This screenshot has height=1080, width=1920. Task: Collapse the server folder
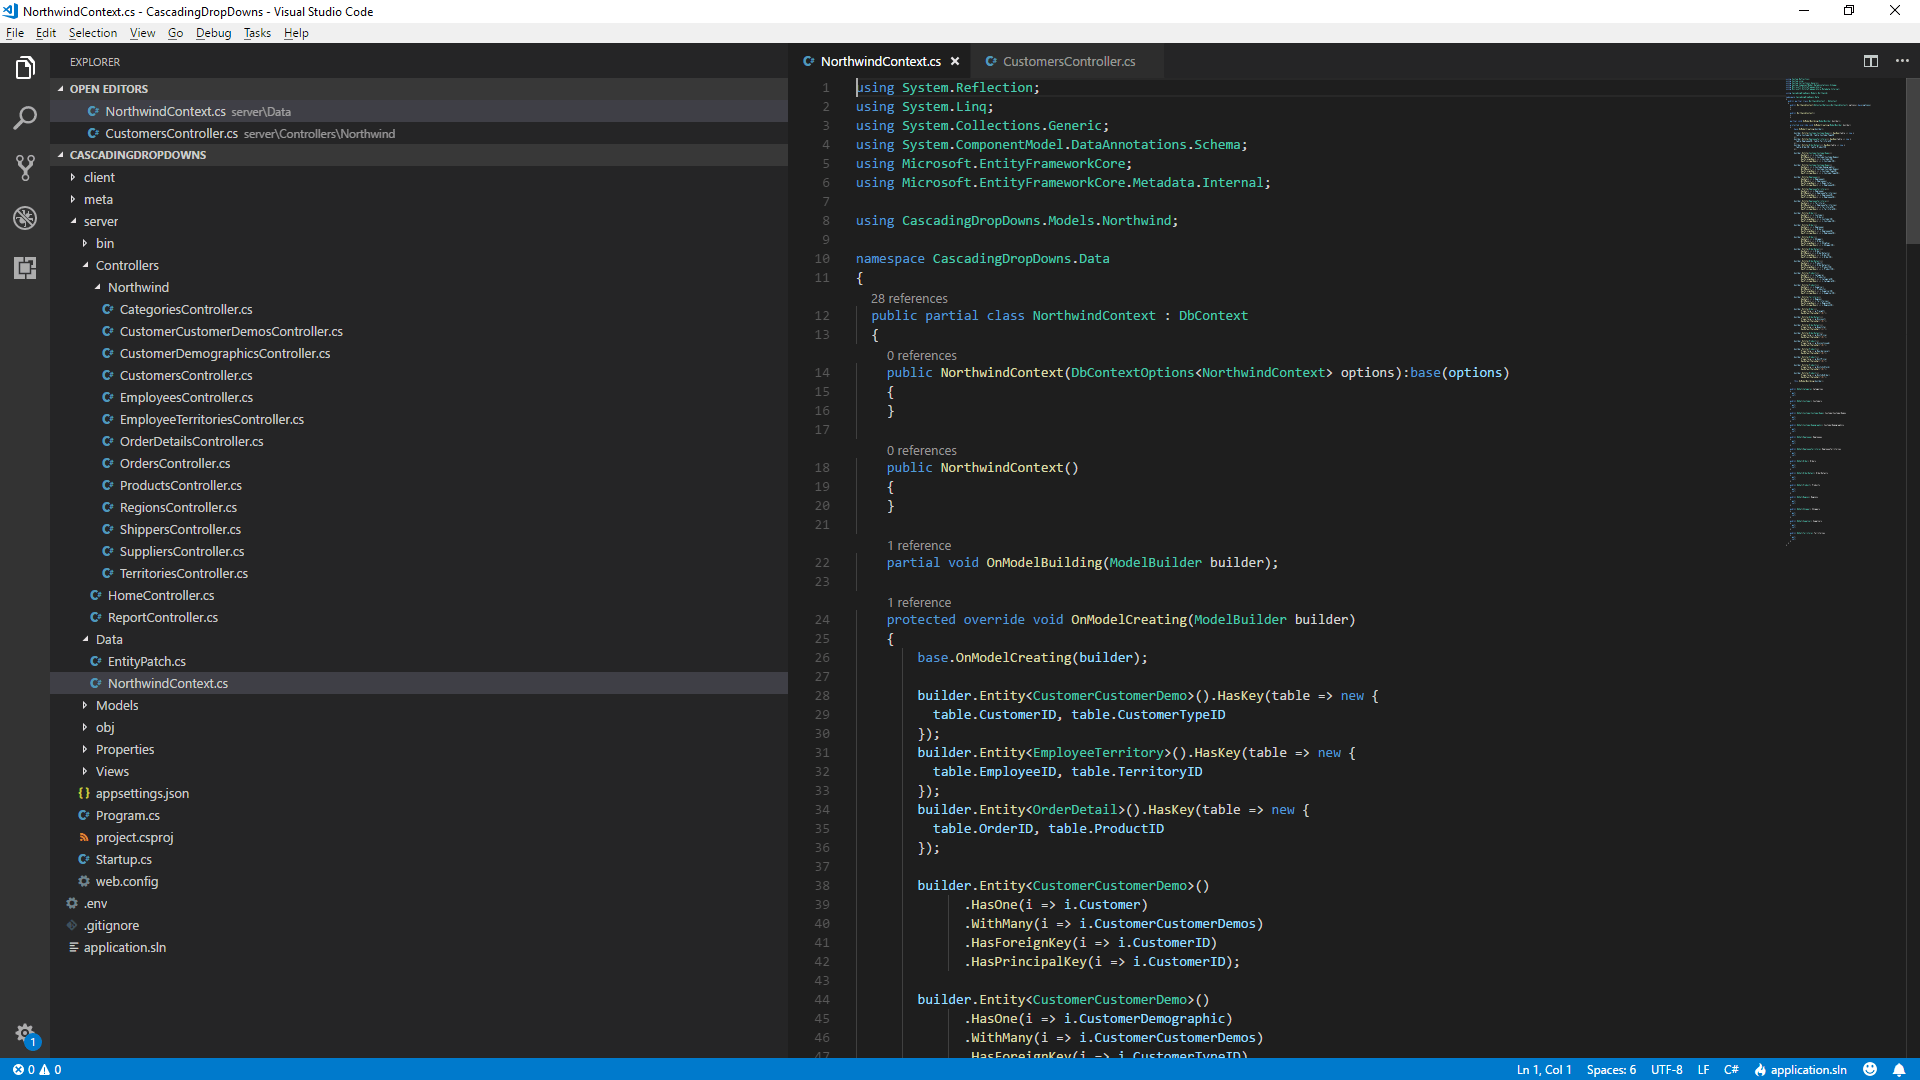[73, 222]
